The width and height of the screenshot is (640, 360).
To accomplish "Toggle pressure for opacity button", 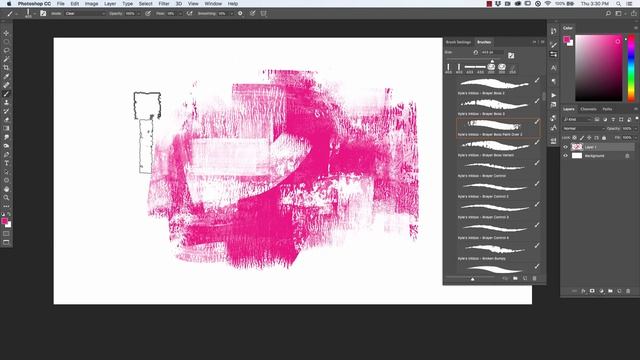I will (148, 13).
